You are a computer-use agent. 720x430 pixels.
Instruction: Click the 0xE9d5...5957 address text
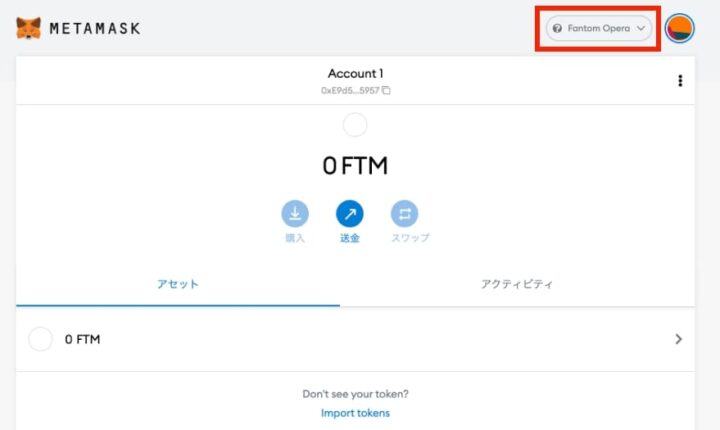pyautogui.click(x=349, y=91)
